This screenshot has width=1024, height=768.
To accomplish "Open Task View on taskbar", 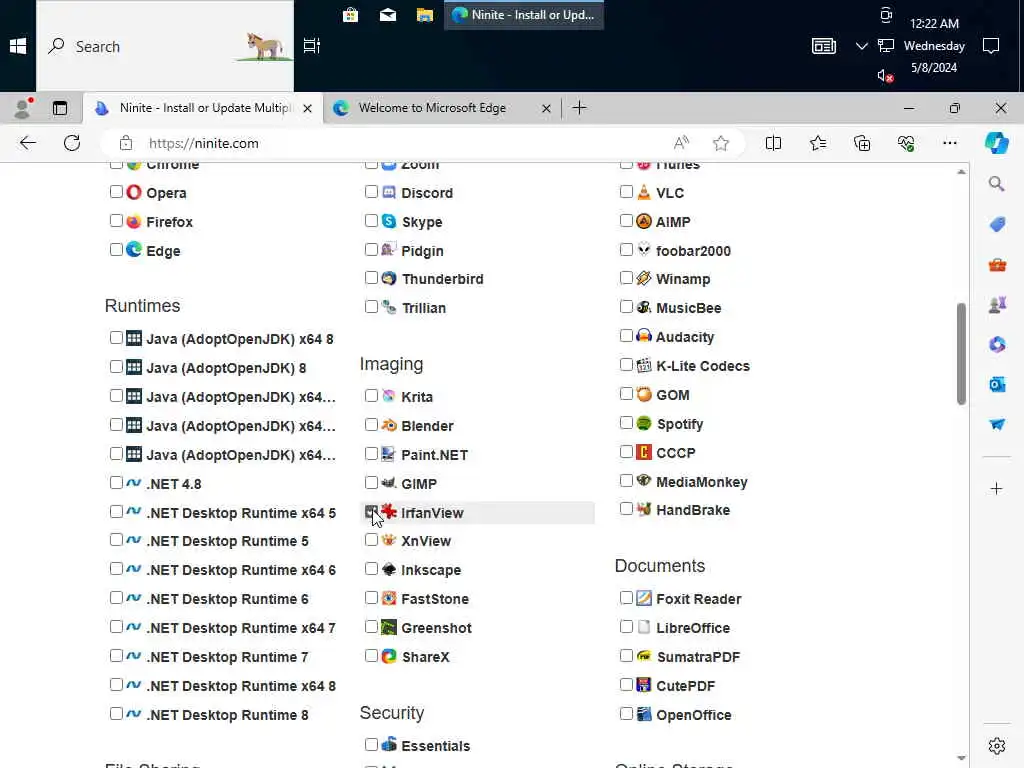I will coord(312,46).
